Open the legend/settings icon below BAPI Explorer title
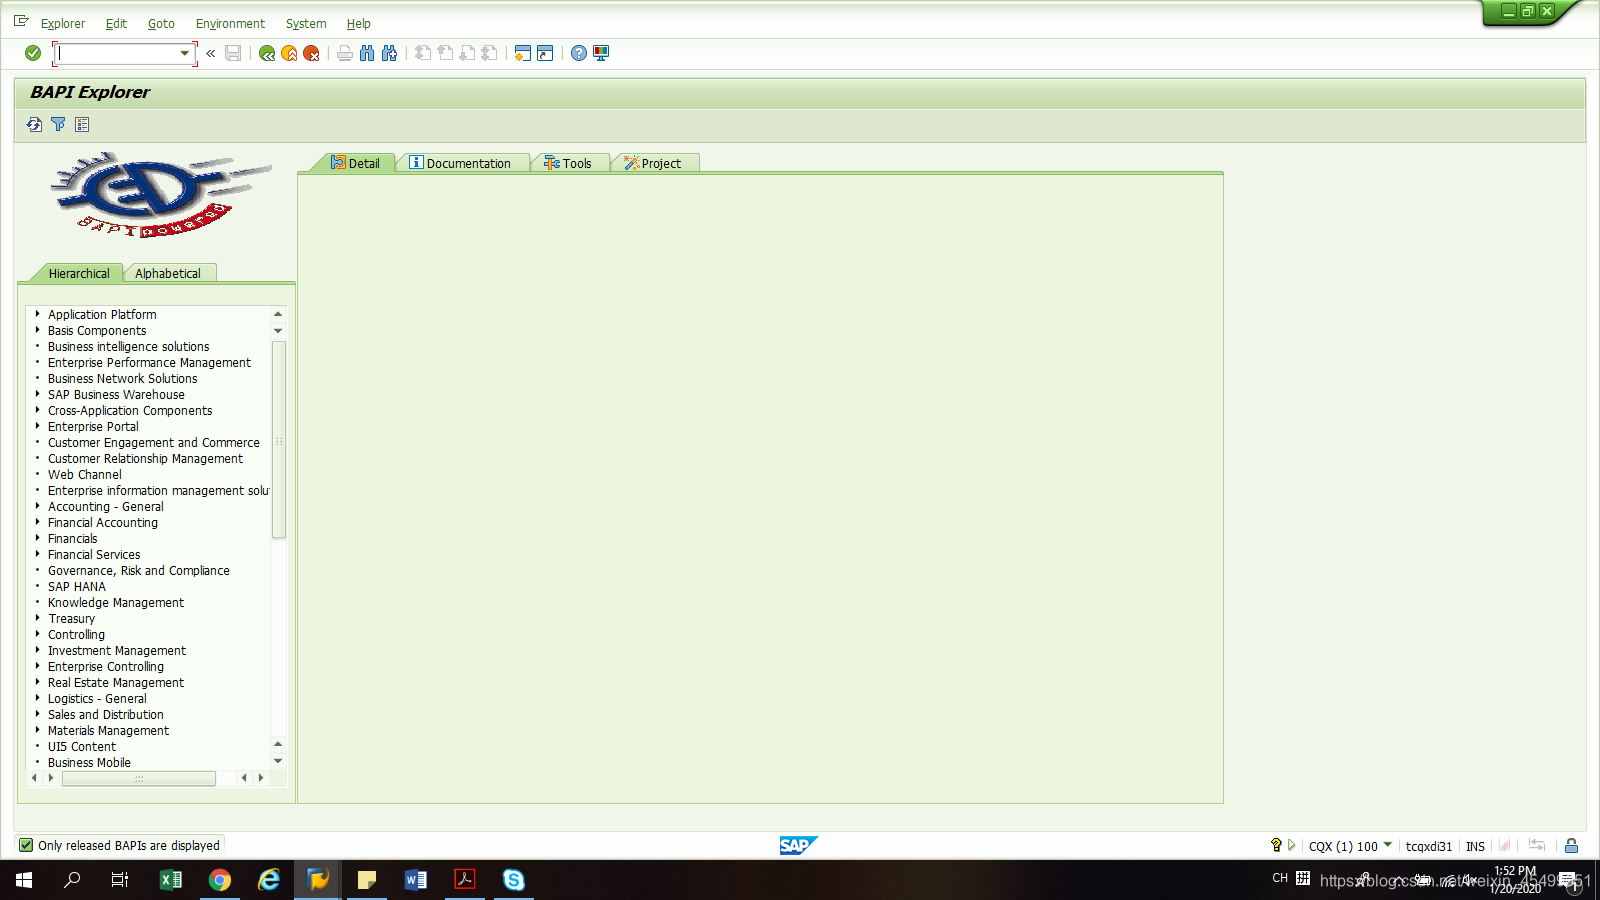Image resolution: width=1600 pixels, height=900 pixels. (82, 124)
